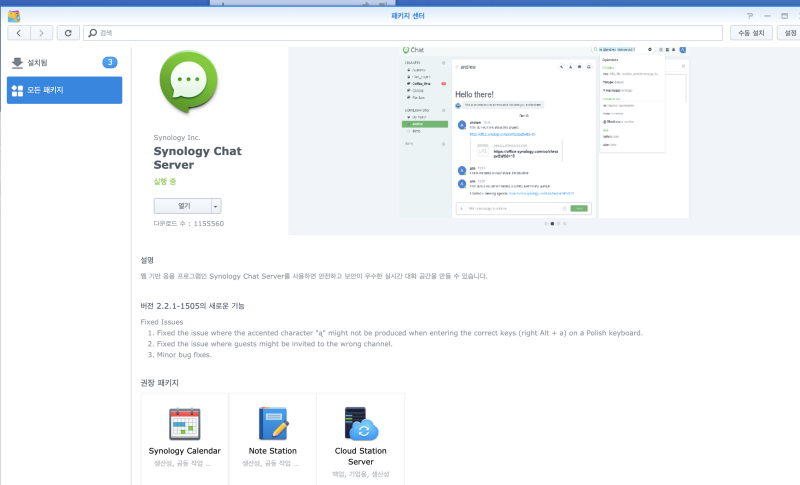Expand the dropdown arrow next to 열기
This screenshot has width=800, height=485.
click(216, 206)
